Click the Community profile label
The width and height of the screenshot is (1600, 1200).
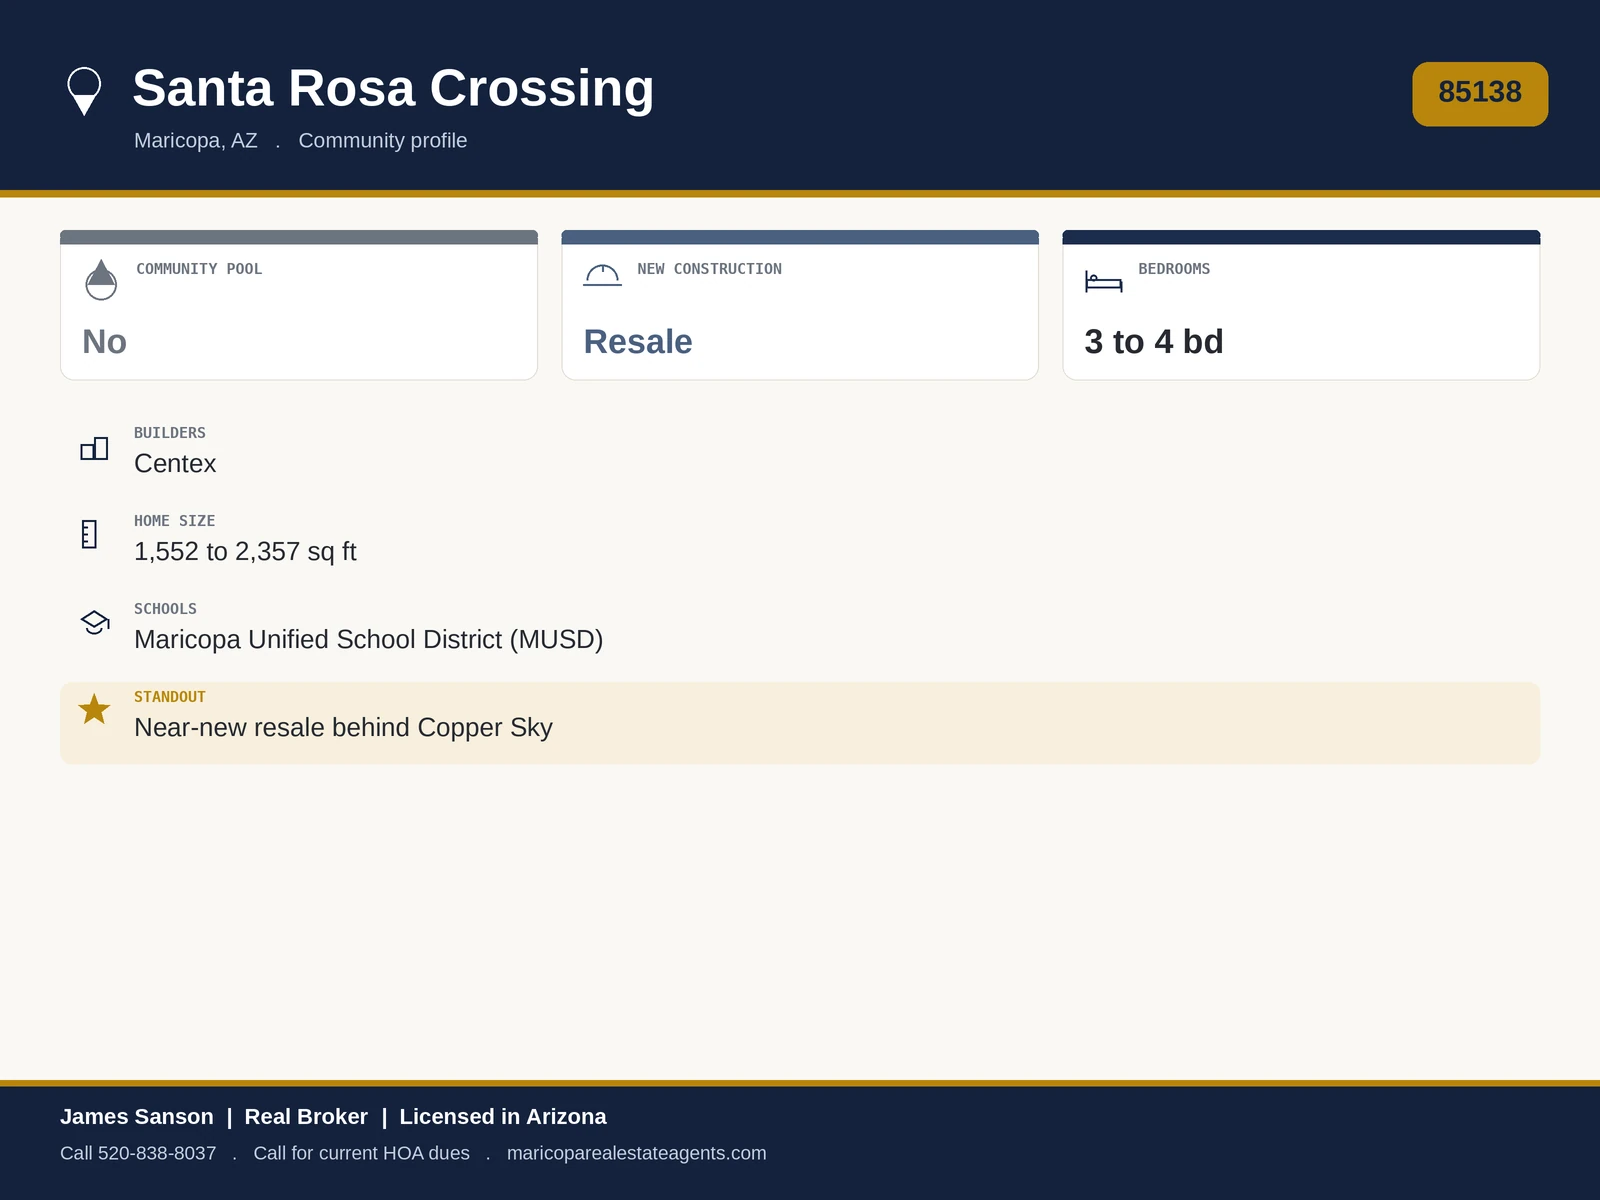(x=383, y=141)
